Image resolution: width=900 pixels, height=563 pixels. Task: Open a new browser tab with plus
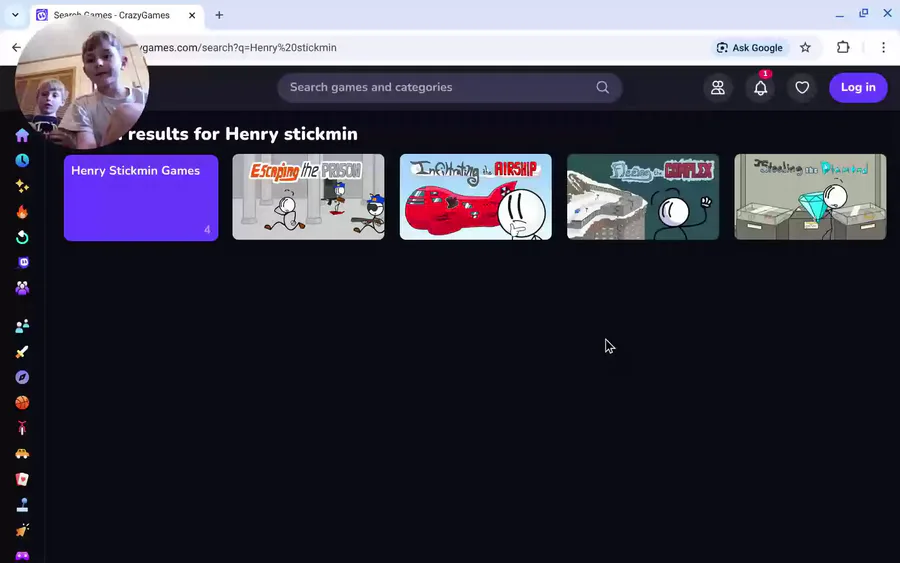pyautogui.click(x=219, y=15)
